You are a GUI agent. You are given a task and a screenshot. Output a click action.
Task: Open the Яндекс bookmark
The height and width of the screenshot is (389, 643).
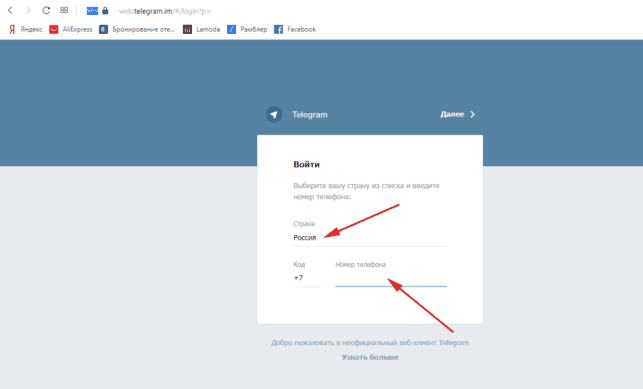pyautogui.click(x=25, y=29)
